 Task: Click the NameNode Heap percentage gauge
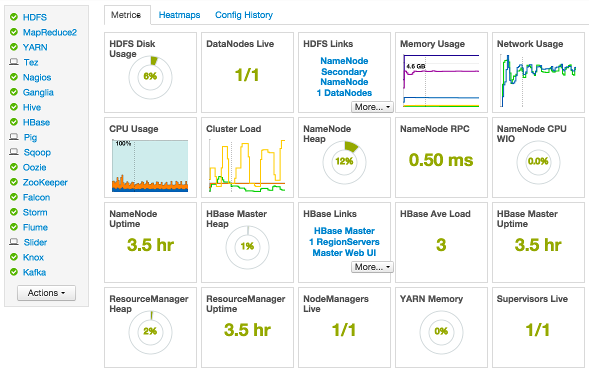tap(344, 163)
